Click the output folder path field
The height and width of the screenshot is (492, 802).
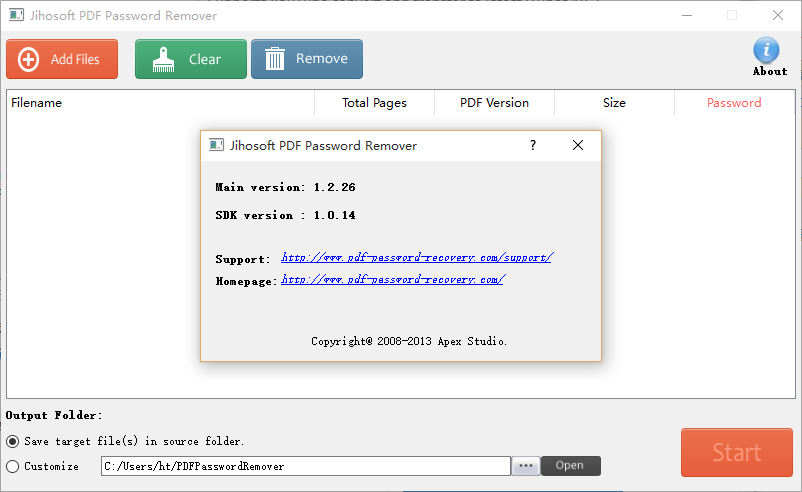305,466
